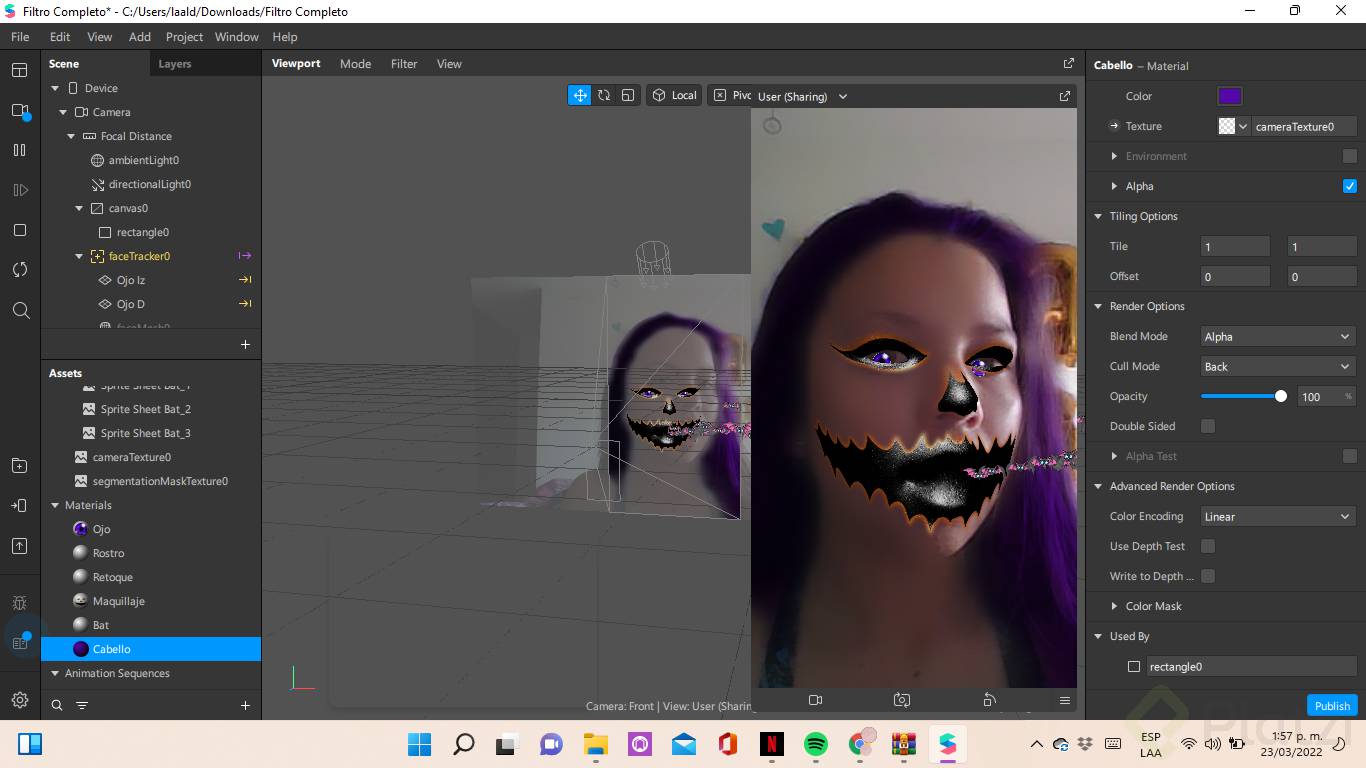Uncheck the Alpha checkbox
The height and width of the screenshot is (768, 1366).
point(1350,186)
